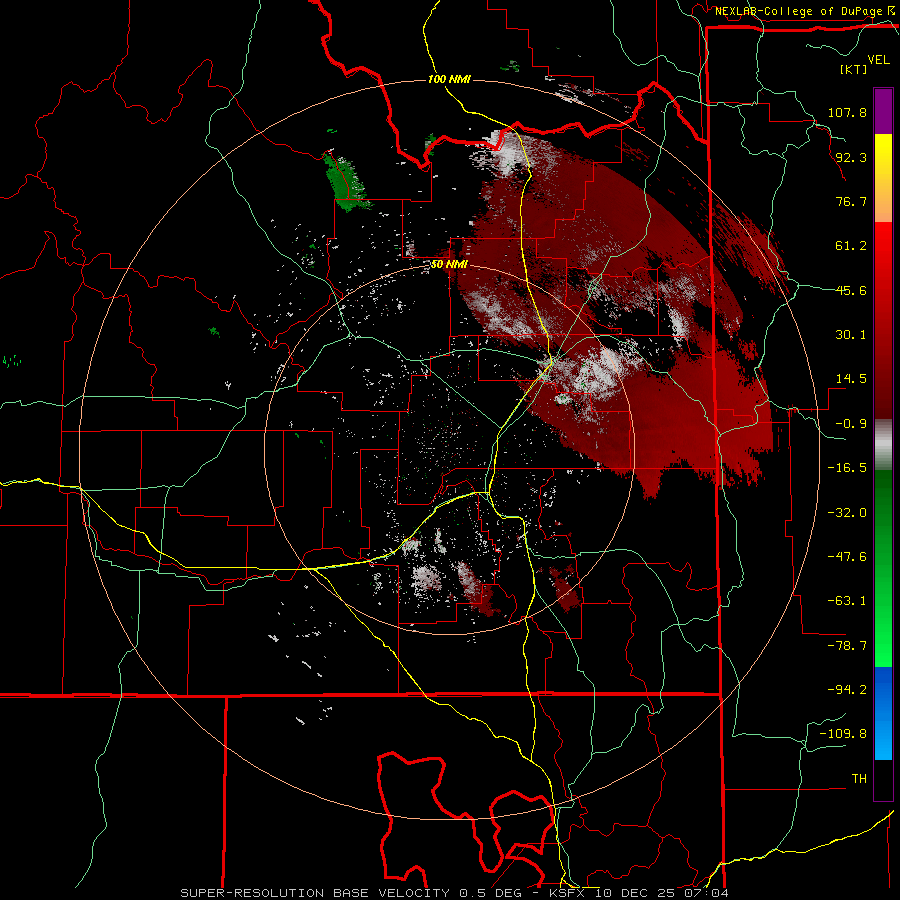Click the blue segment of the color bar

click(x=883, y=713)
